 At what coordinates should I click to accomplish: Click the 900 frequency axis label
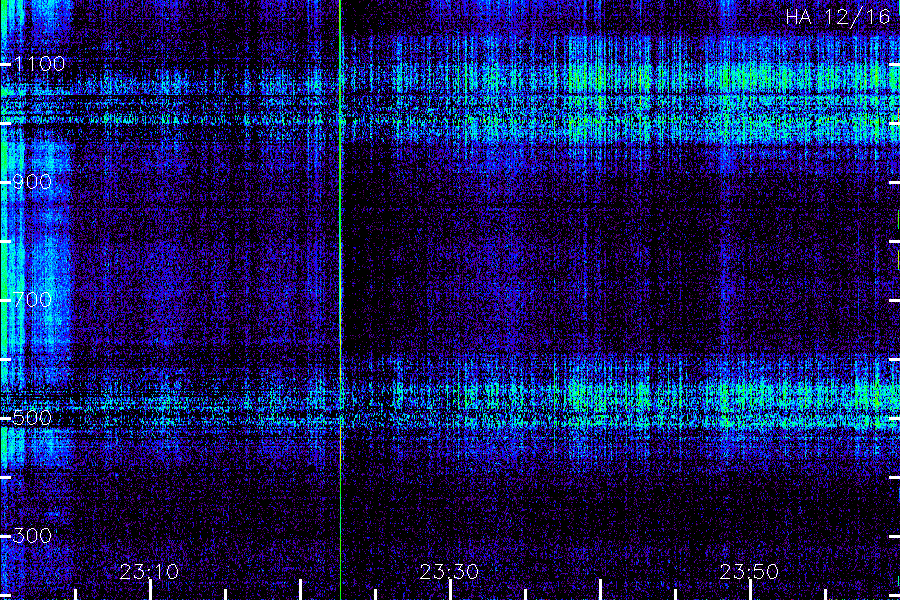coord(32,182)
